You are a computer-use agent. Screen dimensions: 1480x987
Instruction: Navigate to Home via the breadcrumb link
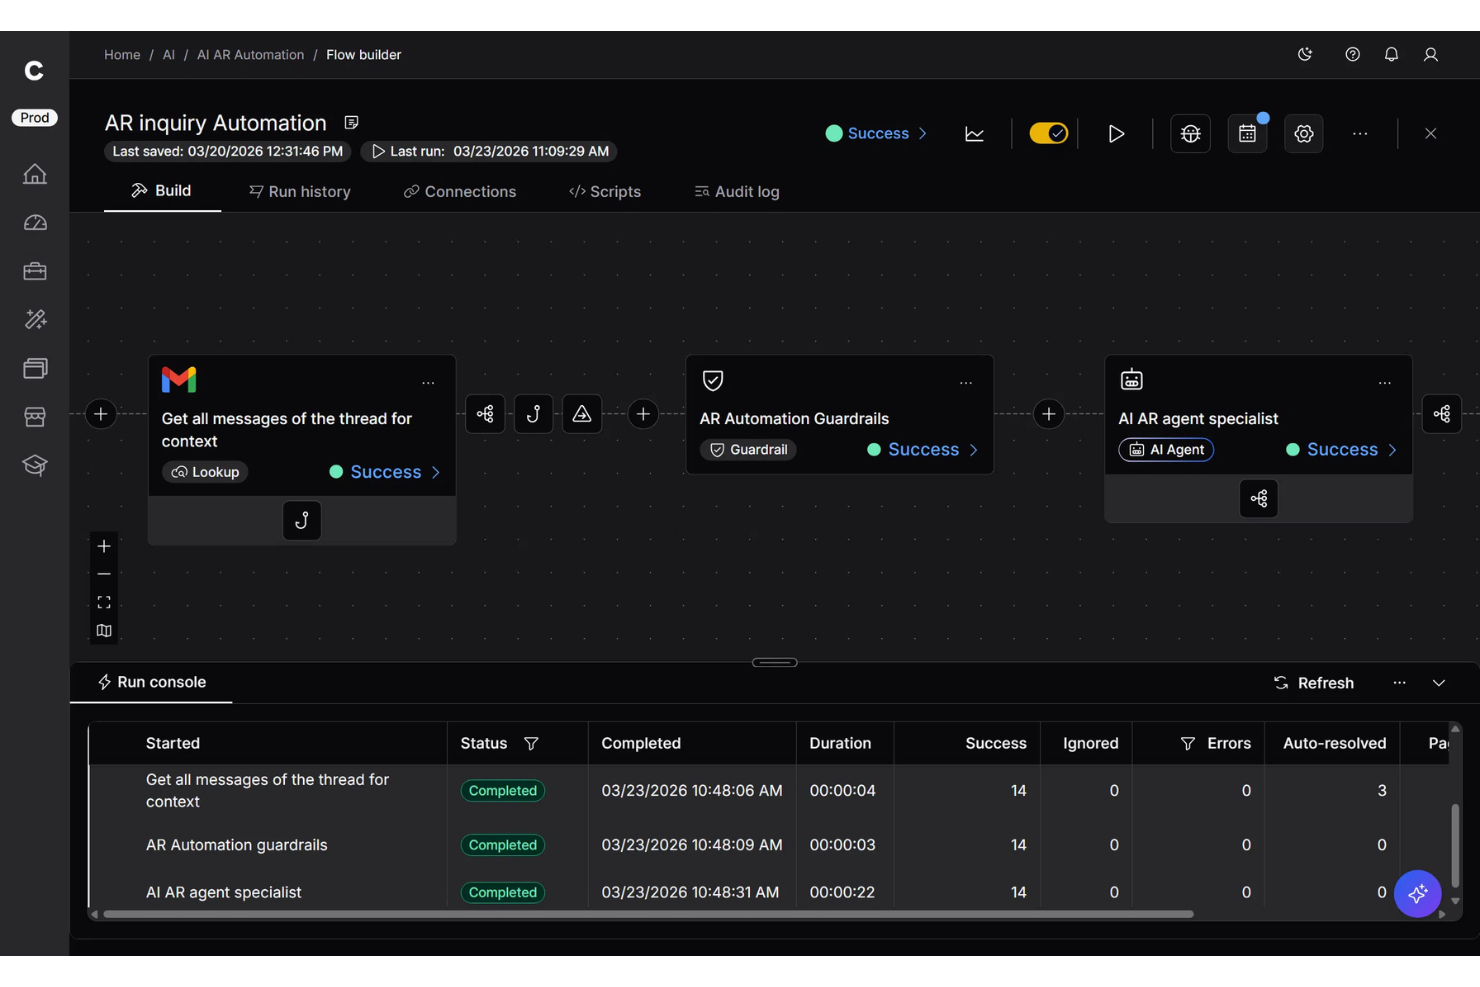coord(122,54)
